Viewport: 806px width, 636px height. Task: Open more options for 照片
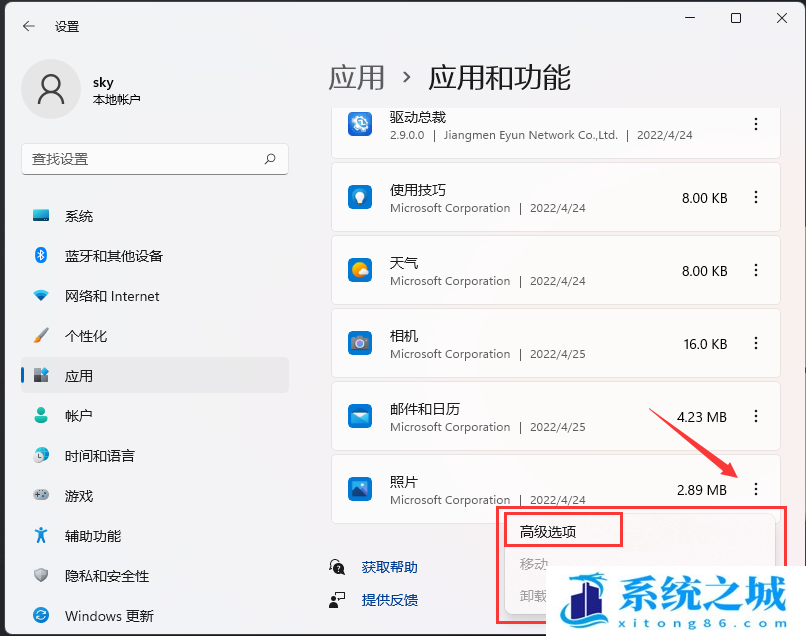click(756, 489)
